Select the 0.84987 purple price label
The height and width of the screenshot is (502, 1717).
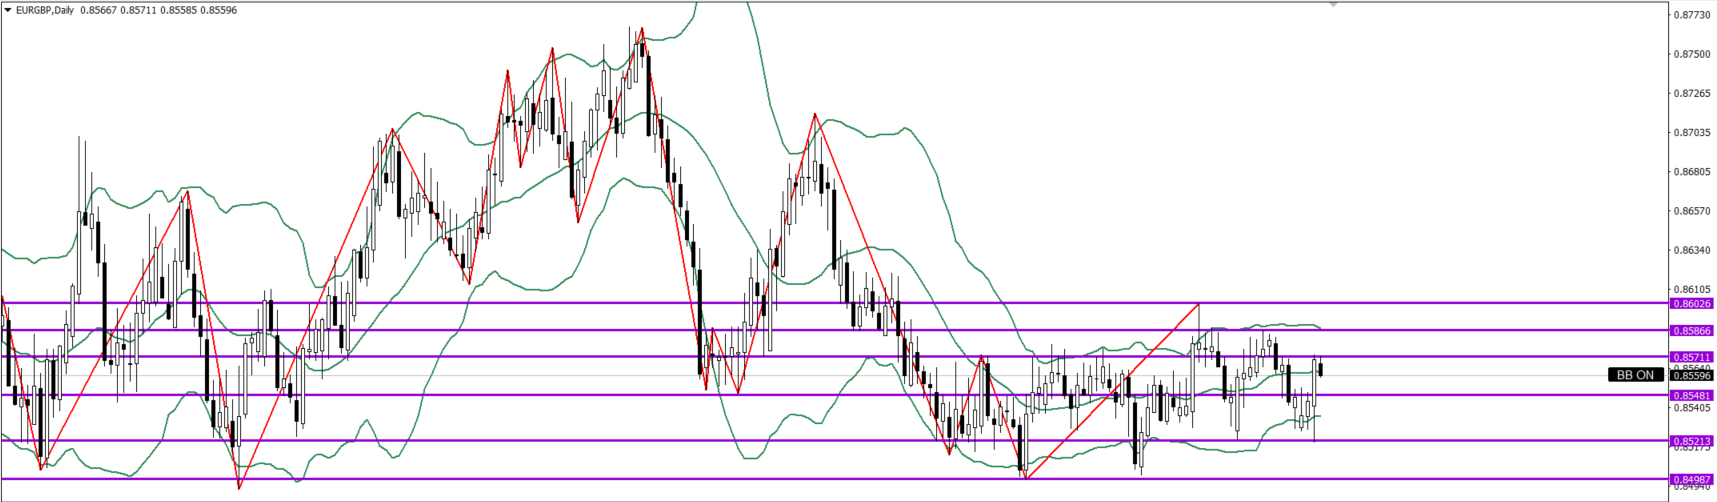tap(1691, 480)
